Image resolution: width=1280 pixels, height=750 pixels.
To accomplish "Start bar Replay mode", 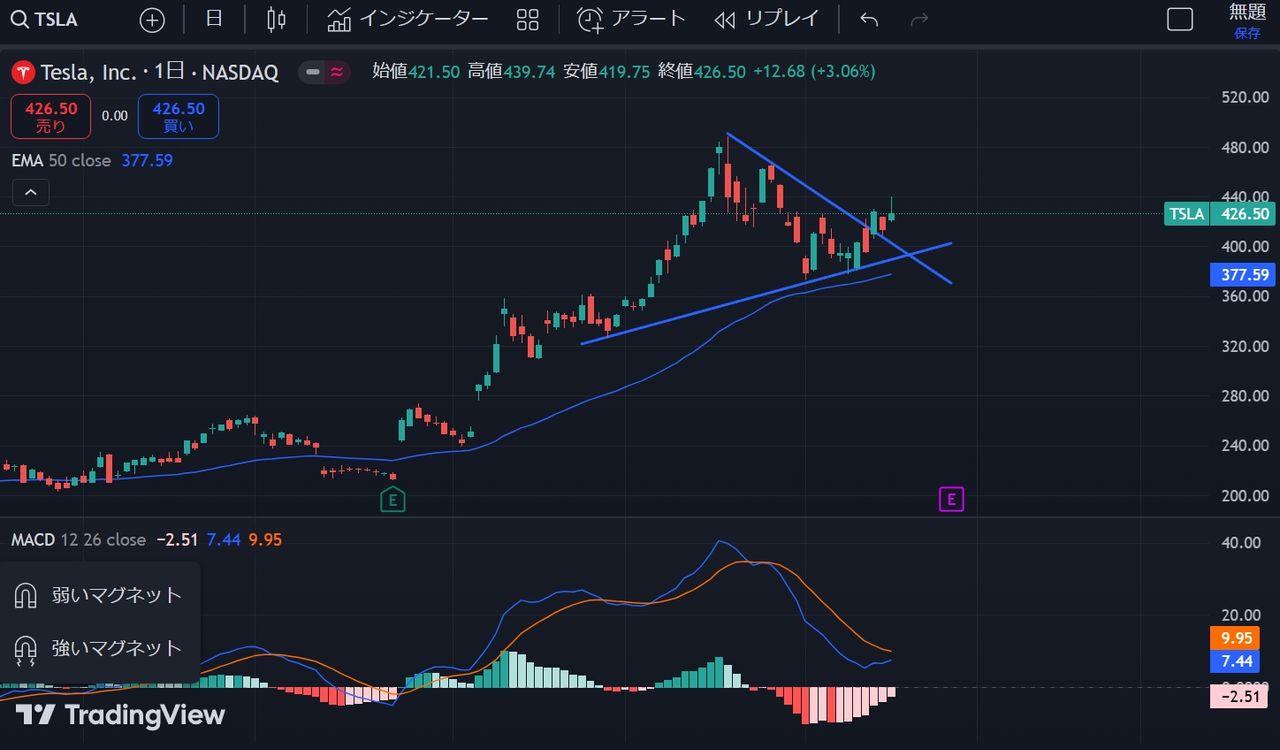I will tap(767, 19).
